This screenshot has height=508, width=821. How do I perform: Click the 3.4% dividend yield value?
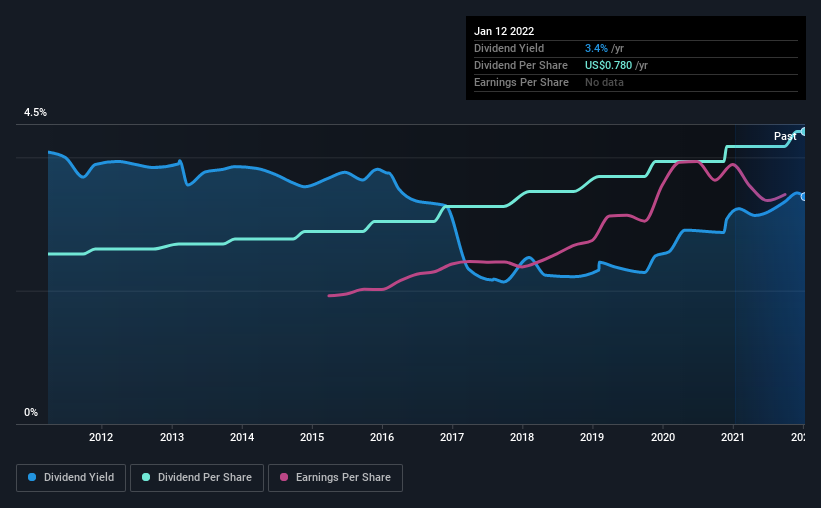point(596,48)
